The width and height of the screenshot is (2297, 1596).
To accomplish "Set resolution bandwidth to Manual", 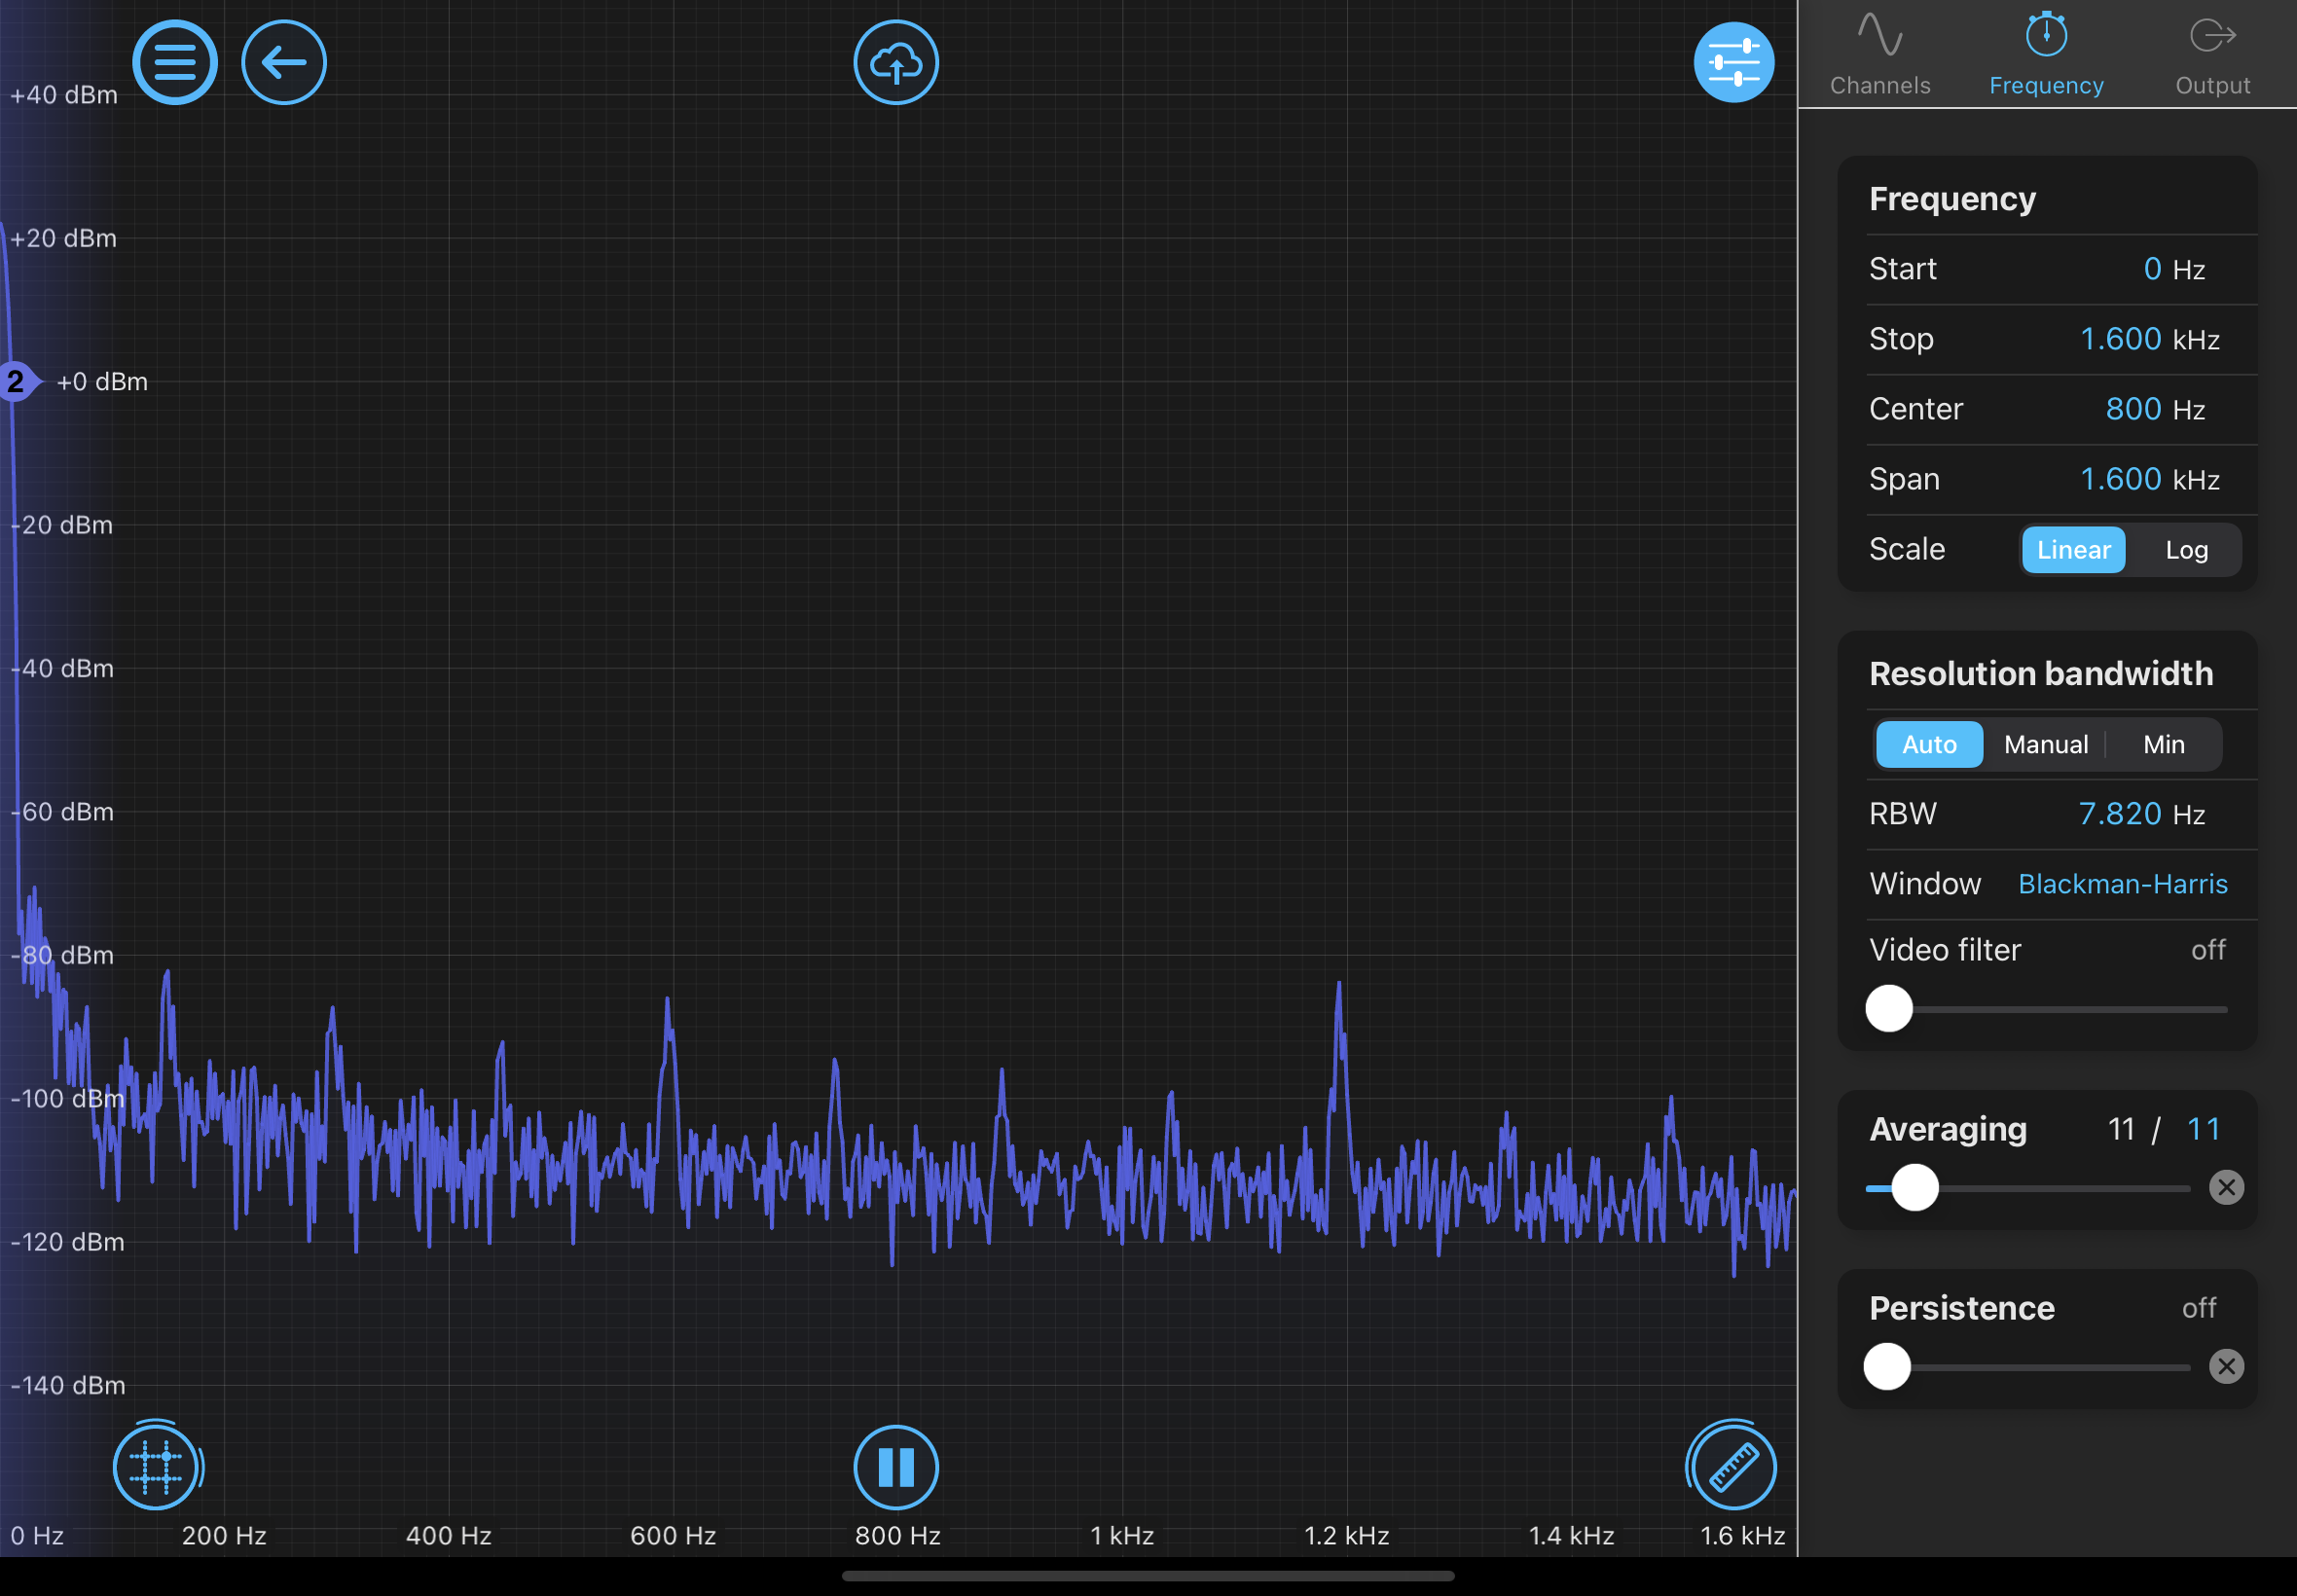I will click(2046, 744).
